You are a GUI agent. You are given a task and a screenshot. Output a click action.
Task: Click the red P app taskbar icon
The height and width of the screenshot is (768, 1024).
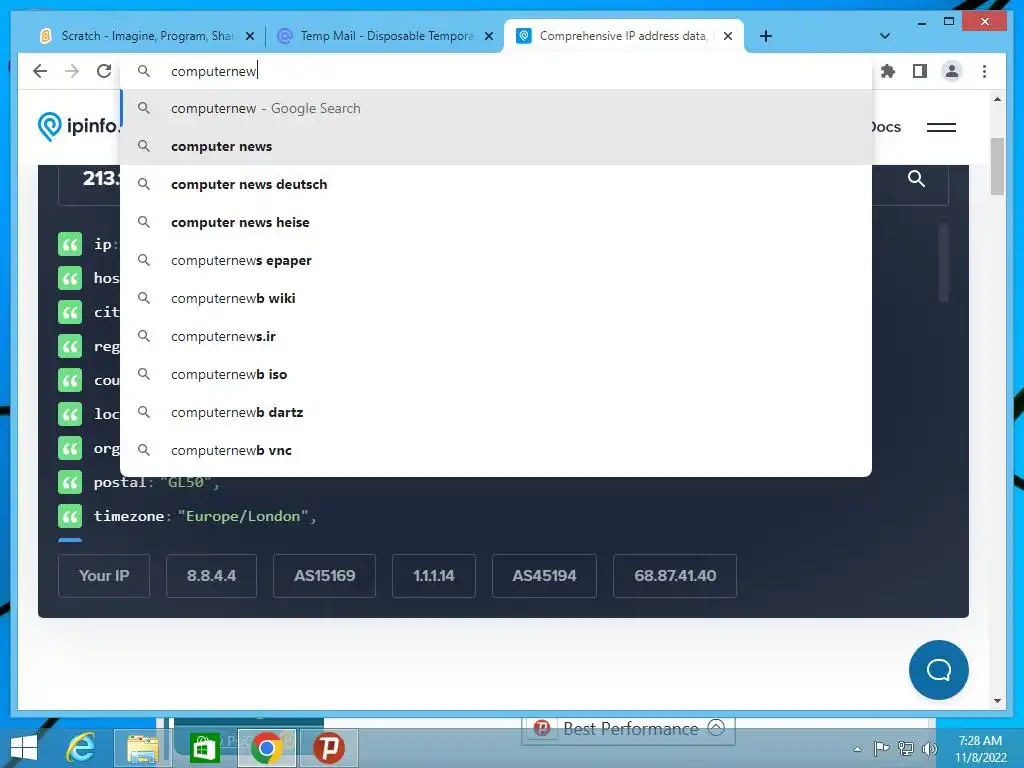click(328, 748)
